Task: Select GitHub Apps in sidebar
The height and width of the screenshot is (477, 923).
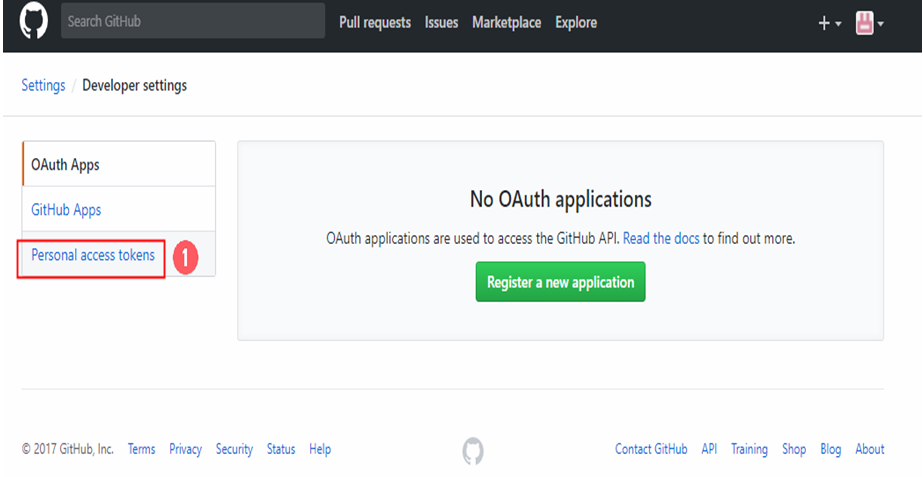Action: point(119,210)
